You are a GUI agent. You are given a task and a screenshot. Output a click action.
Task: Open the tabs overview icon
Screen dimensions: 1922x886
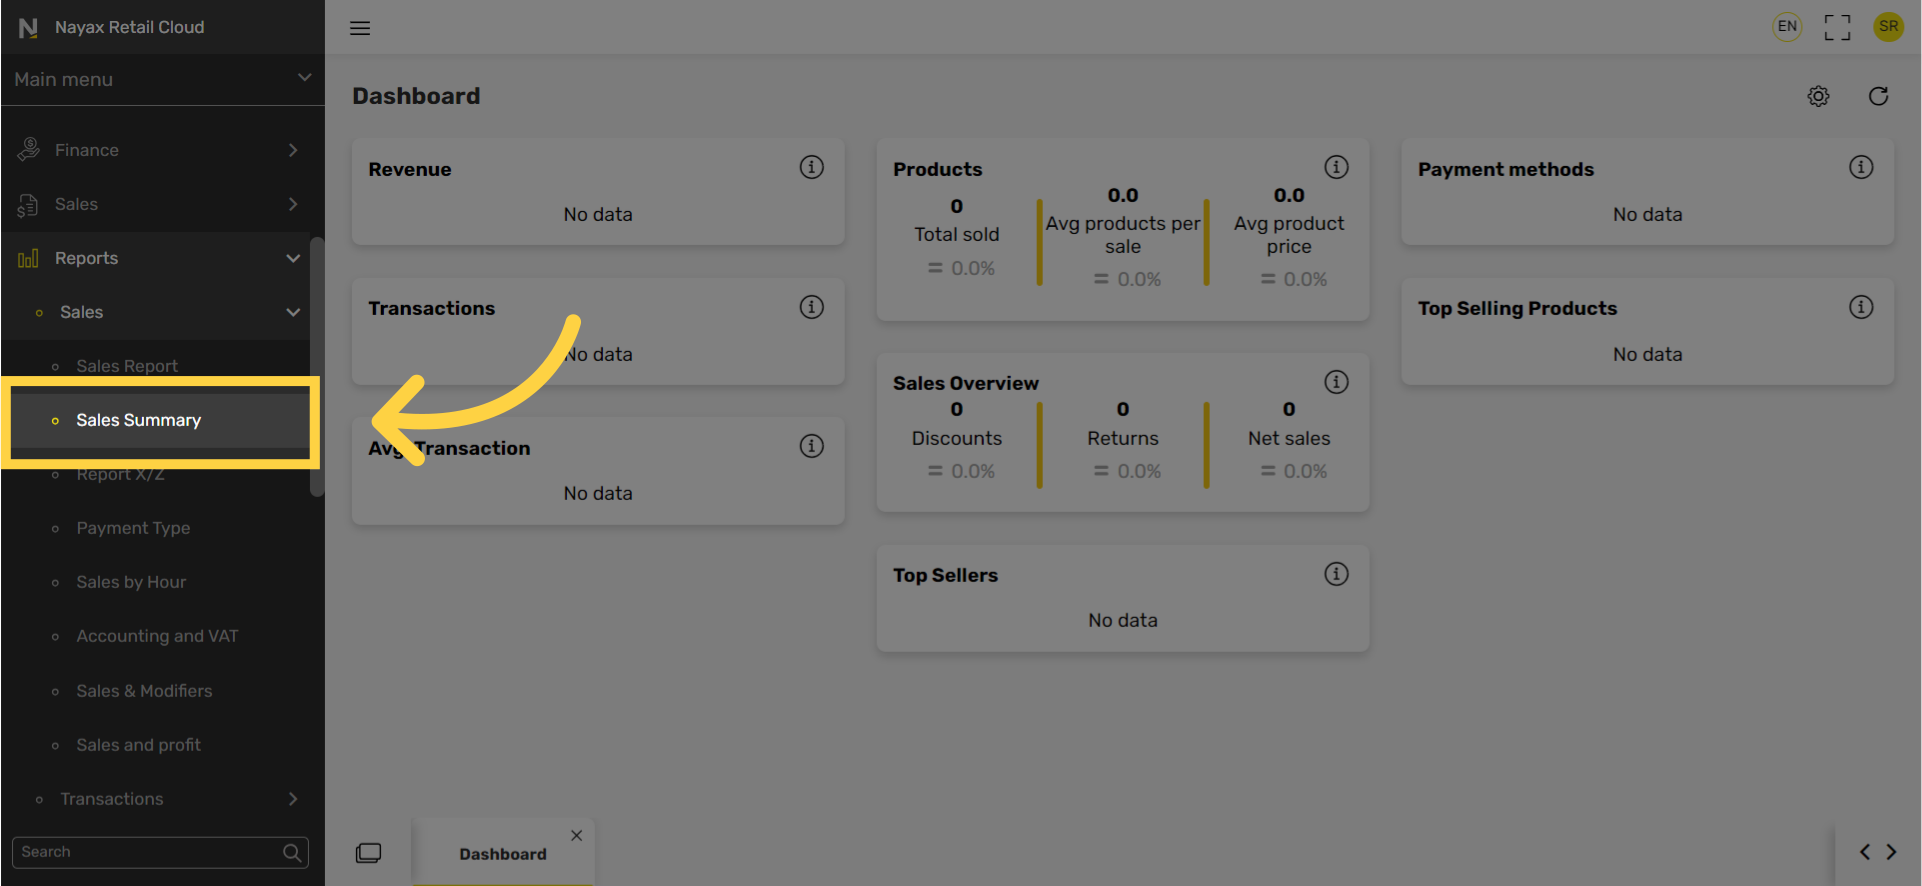pos(368,853)
